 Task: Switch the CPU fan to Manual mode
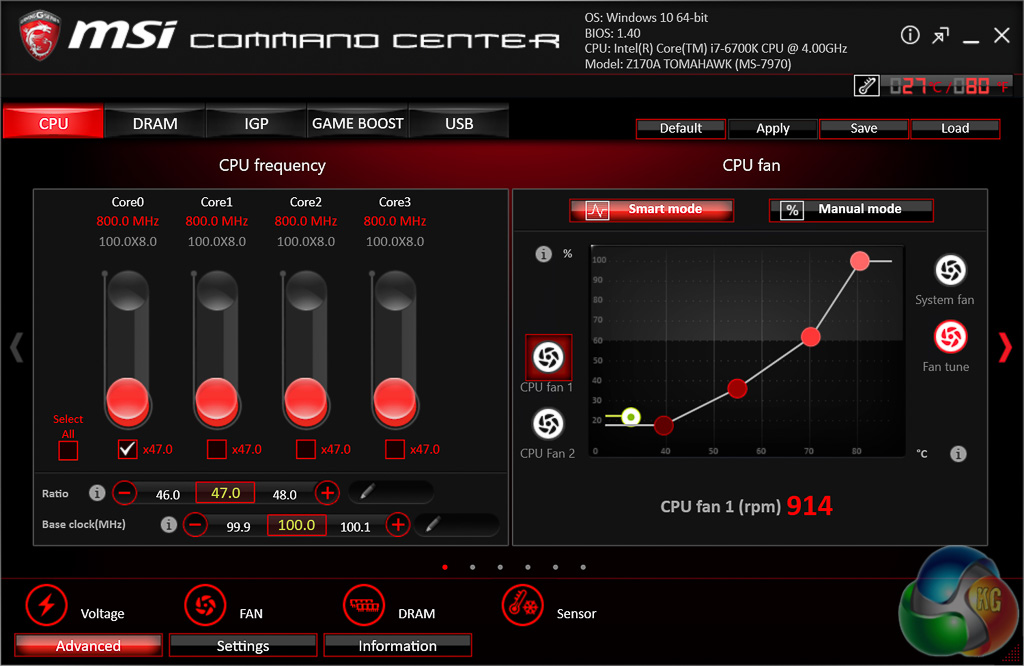[851, 210]
